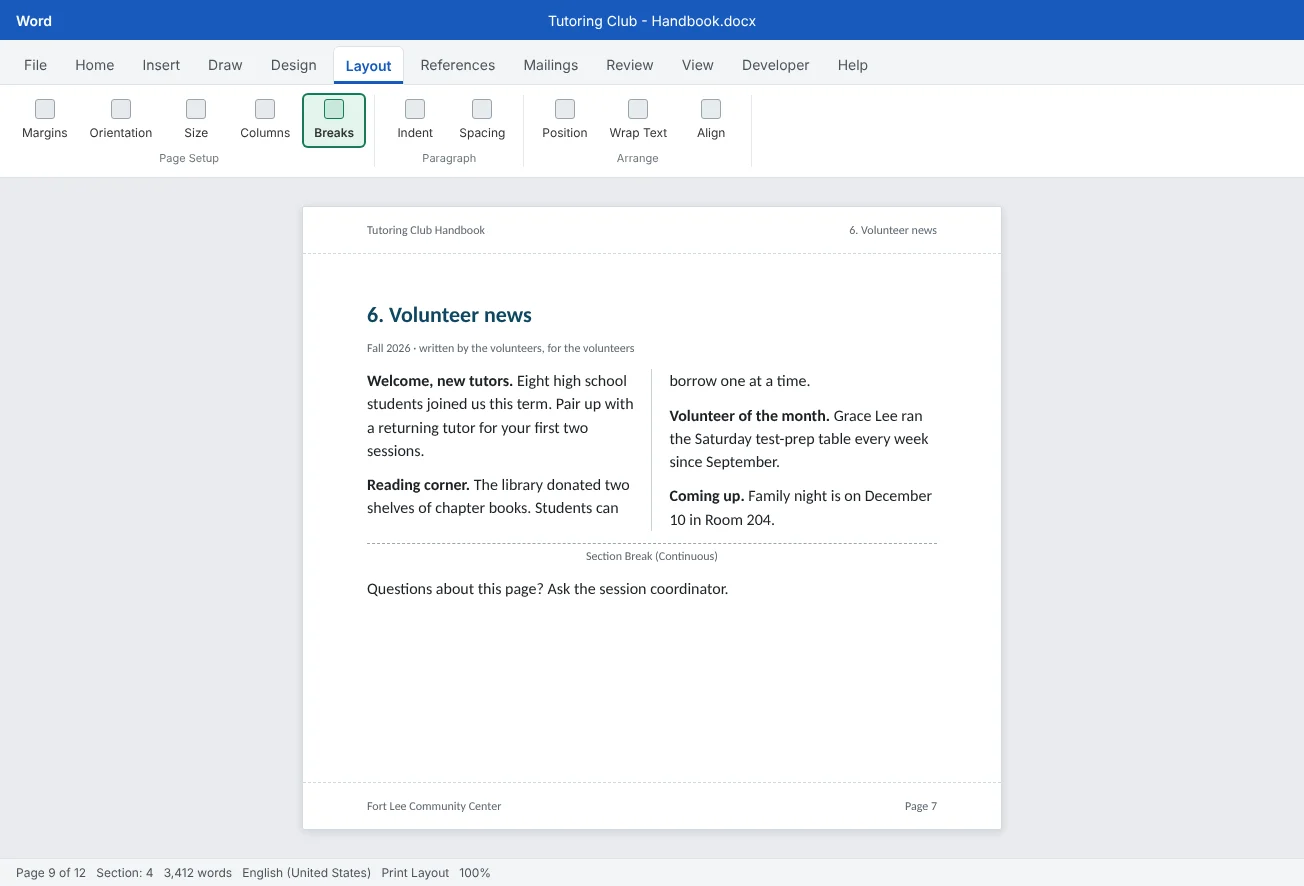Image resolution: width=1304 pixels, height=886 pixels.
Task: Open the Draw tab
Action: 225,65
